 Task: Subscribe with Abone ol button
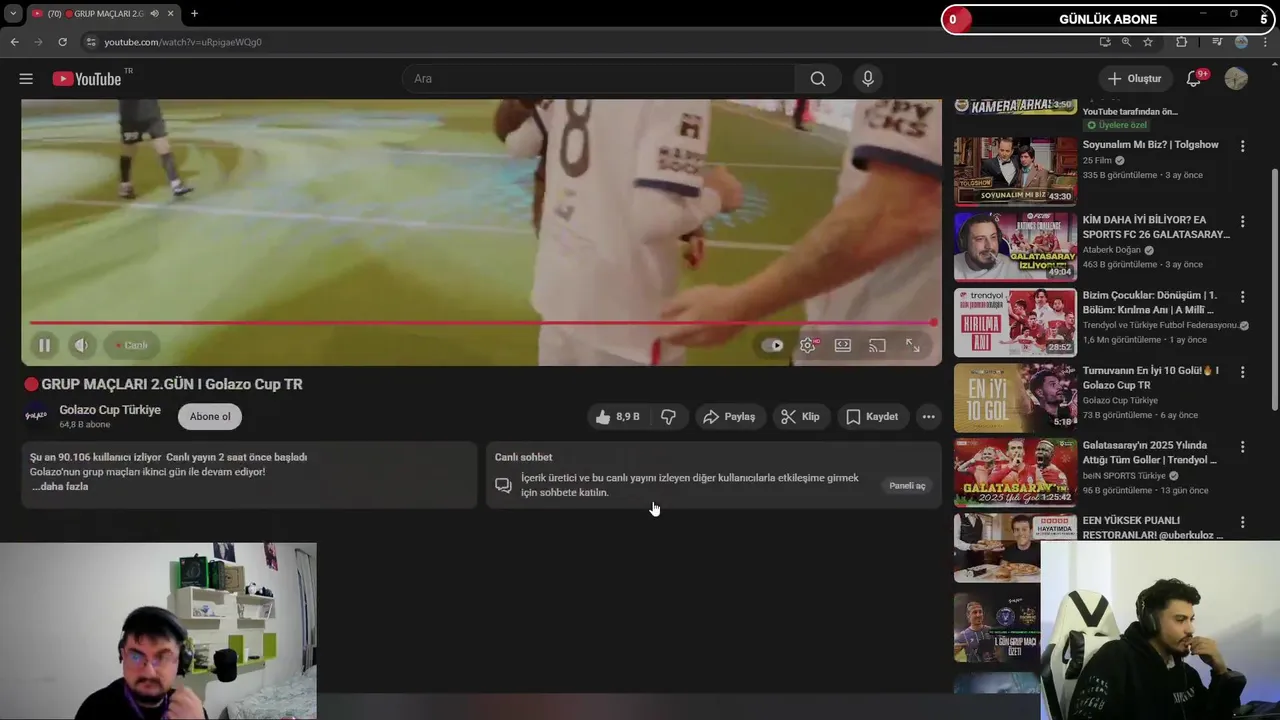210,417
